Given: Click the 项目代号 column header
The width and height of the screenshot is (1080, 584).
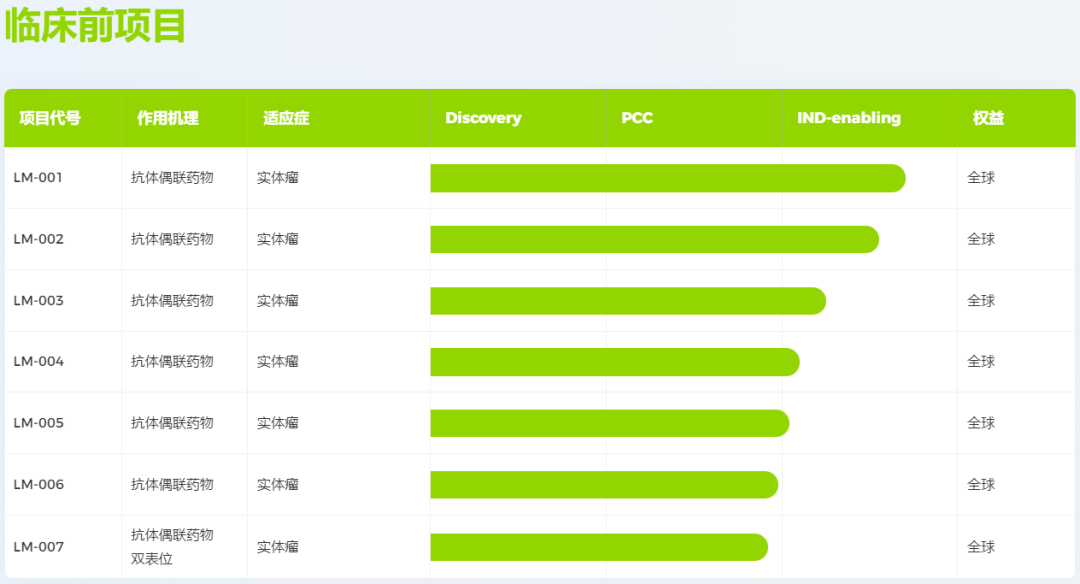Looking at the screenshot, I should 50,118.
